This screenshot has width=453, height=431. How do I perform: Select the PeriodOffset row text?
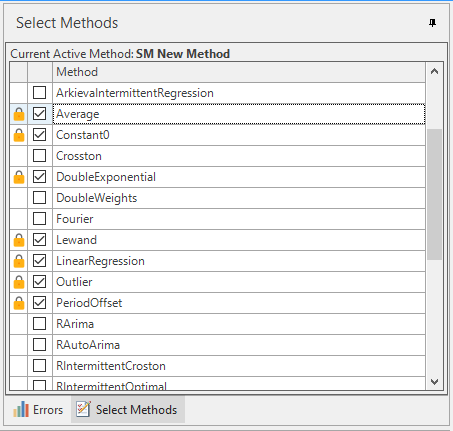click(x=89, y=303)
